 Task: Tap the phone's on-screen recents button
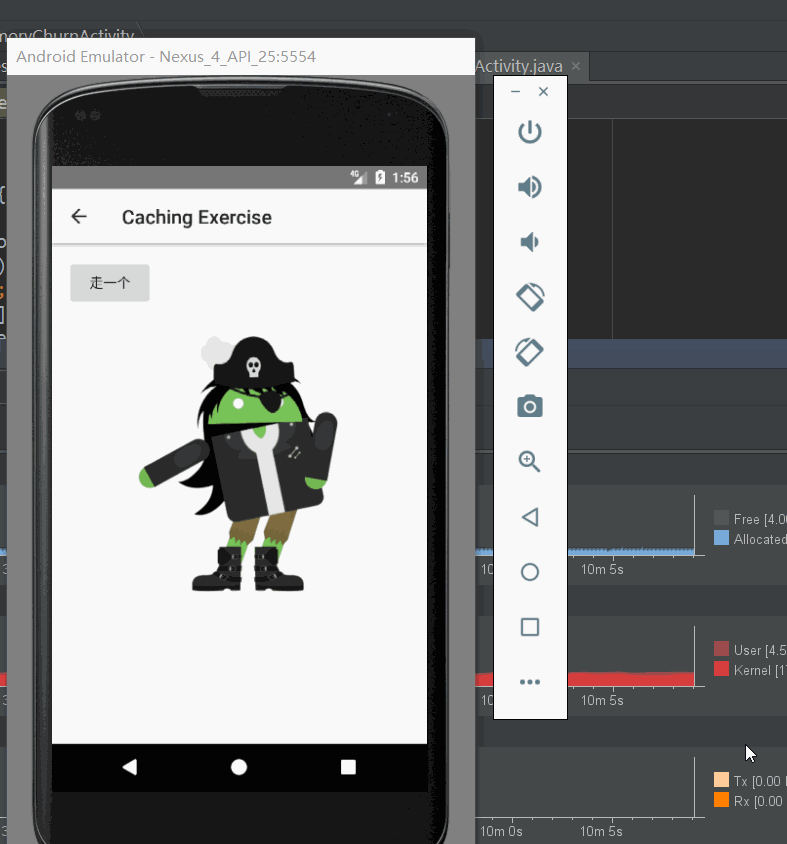[x=348, y=767]
